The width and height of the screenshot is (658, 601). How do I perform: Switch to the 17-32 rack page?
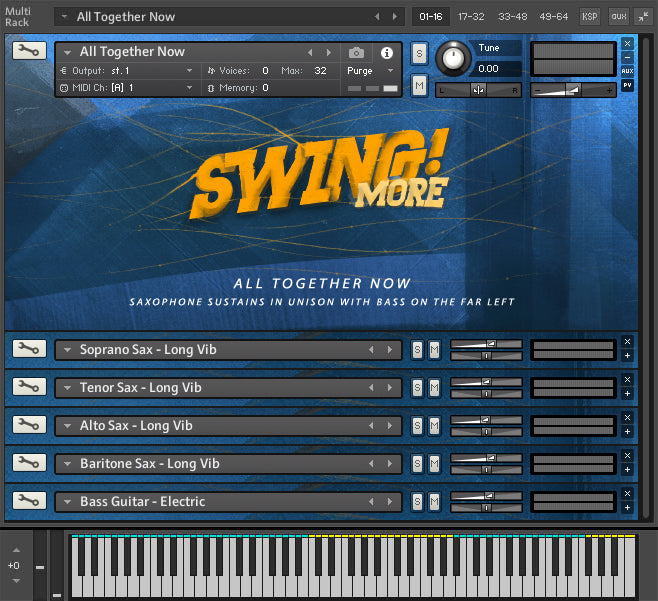click(471, 16)
